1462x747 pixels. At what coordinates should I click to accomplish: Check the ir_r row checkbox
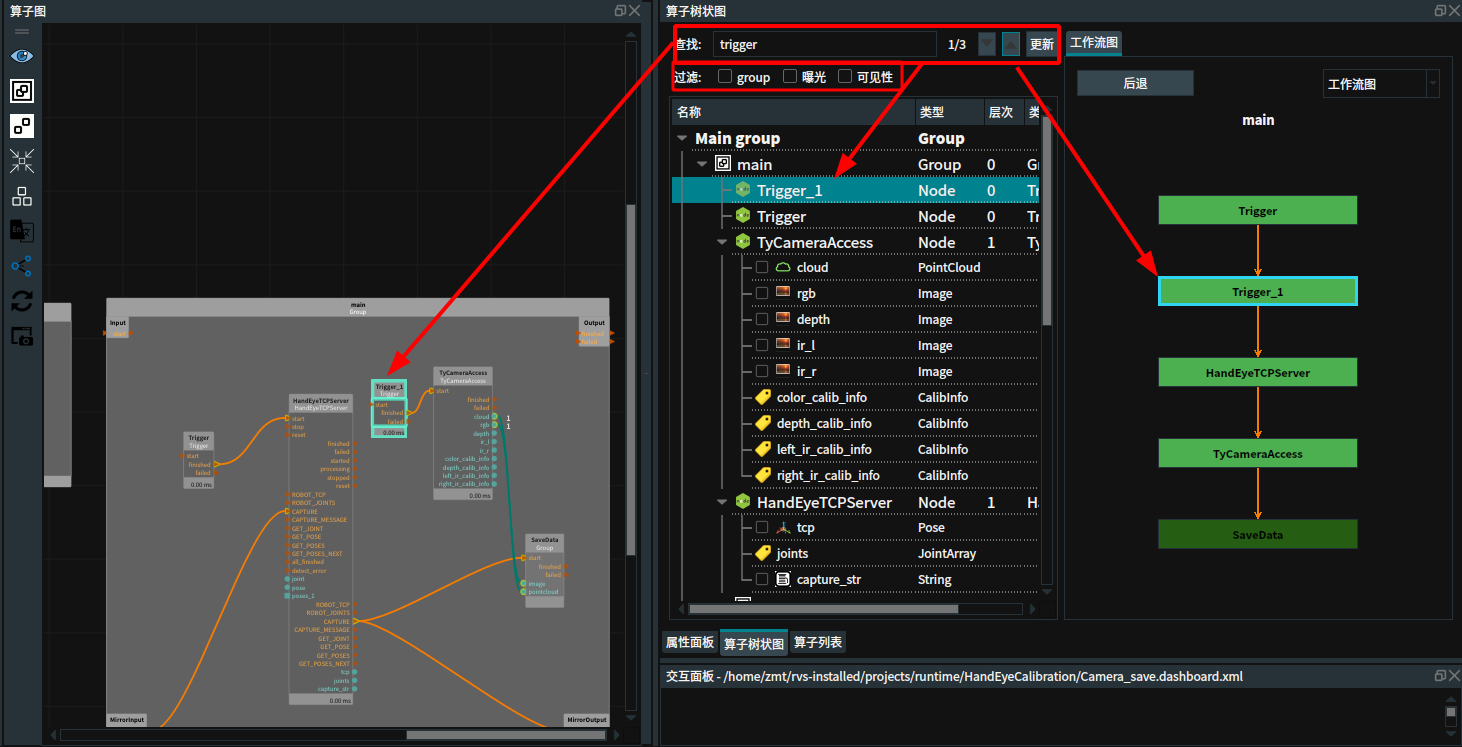pos(762,372)
